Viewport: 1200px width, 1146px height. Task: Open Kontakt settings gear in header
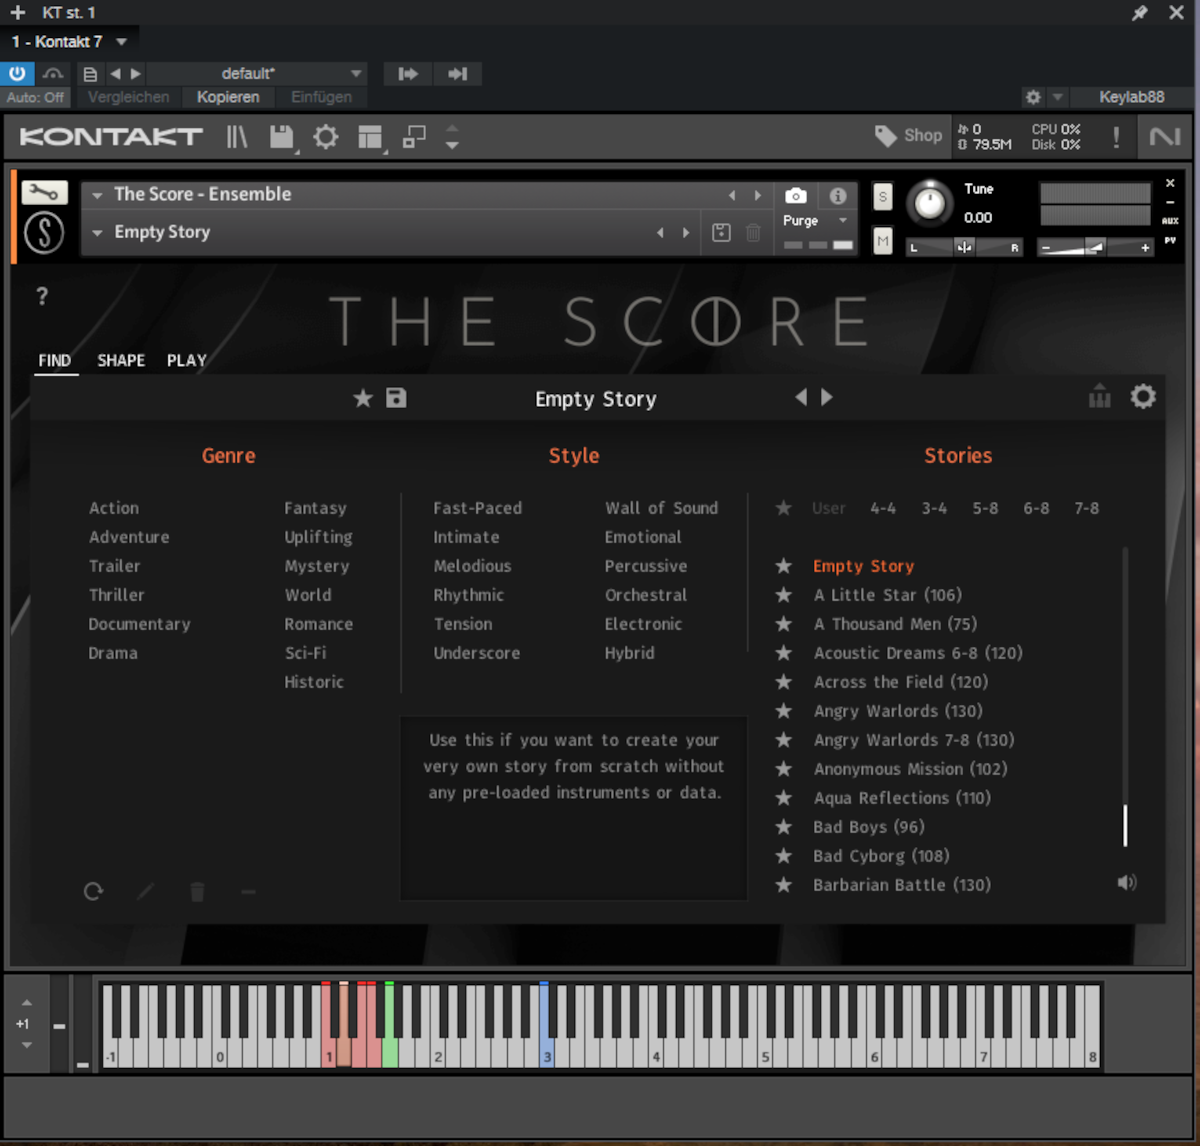click(326, 136)
